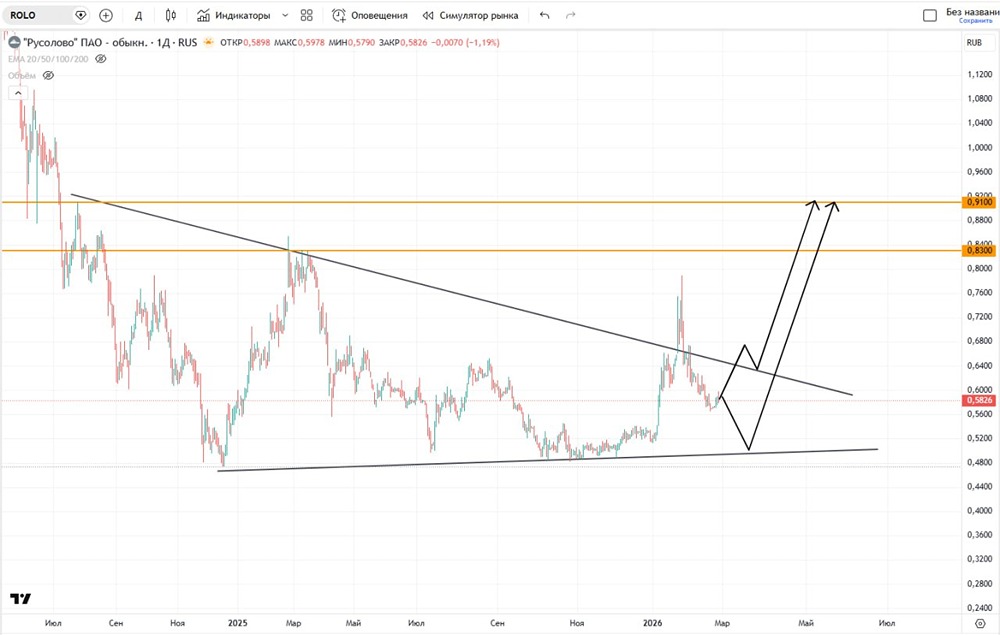1000x635 pixels.
Task: Collapse the indicator legend with the caret button
Action: click(18, 93)
